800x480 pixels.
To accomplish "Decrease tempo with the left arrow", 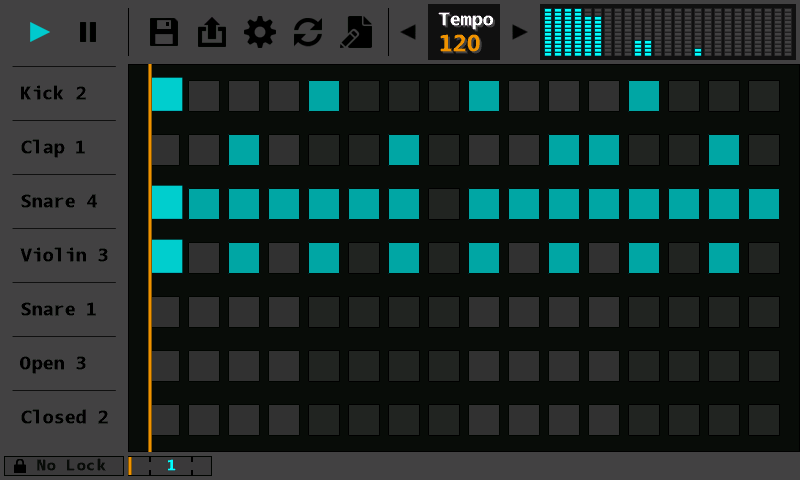I will coord(408,32).
